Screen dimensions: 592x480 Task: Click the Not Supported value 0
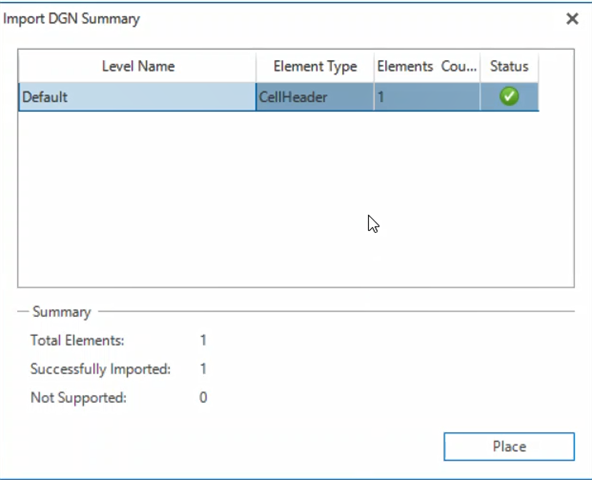click(203, 397)
